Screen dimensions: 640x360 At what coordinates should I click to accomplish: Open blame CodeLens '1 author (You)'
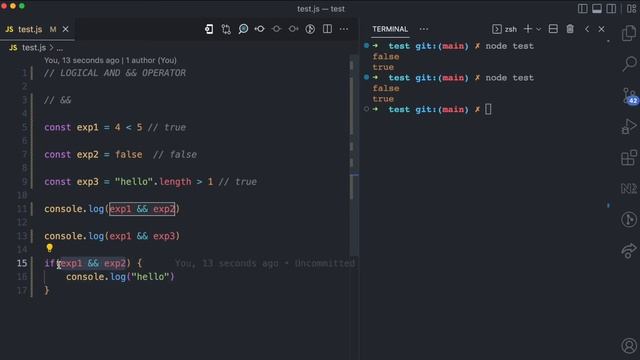pos(151,60)
